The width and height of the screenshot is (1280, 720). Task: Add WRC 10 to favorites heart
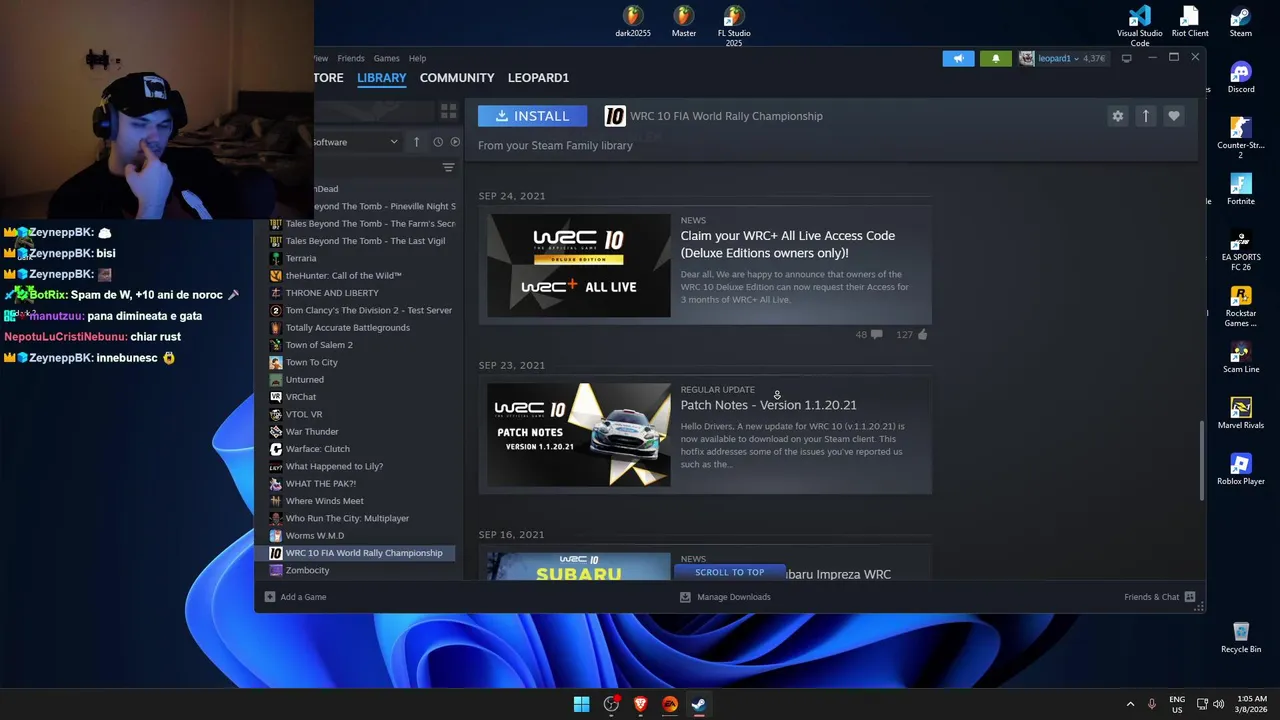coord(1173,116)
